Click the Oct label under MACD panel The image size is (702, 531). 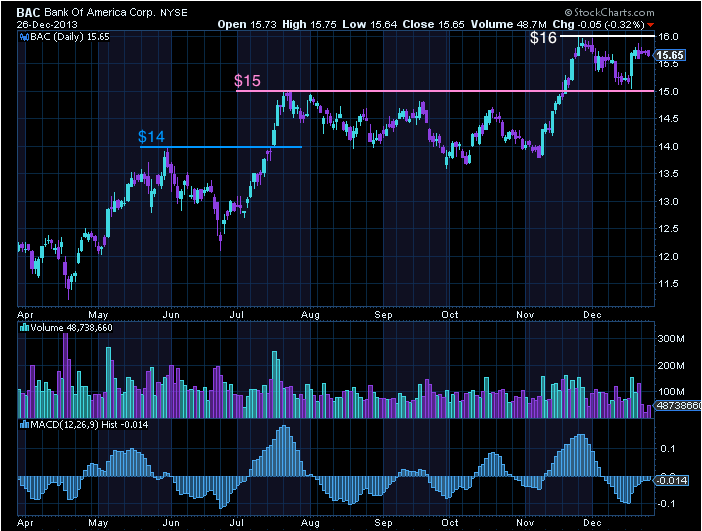click(449, 522)
